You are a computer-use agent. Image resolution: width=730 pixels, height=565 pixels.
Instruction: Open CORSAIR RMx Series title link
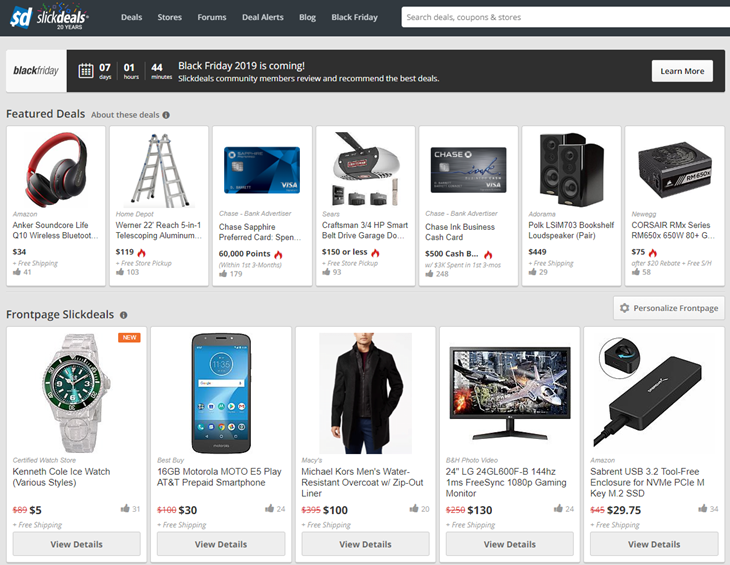click(673, 230)
